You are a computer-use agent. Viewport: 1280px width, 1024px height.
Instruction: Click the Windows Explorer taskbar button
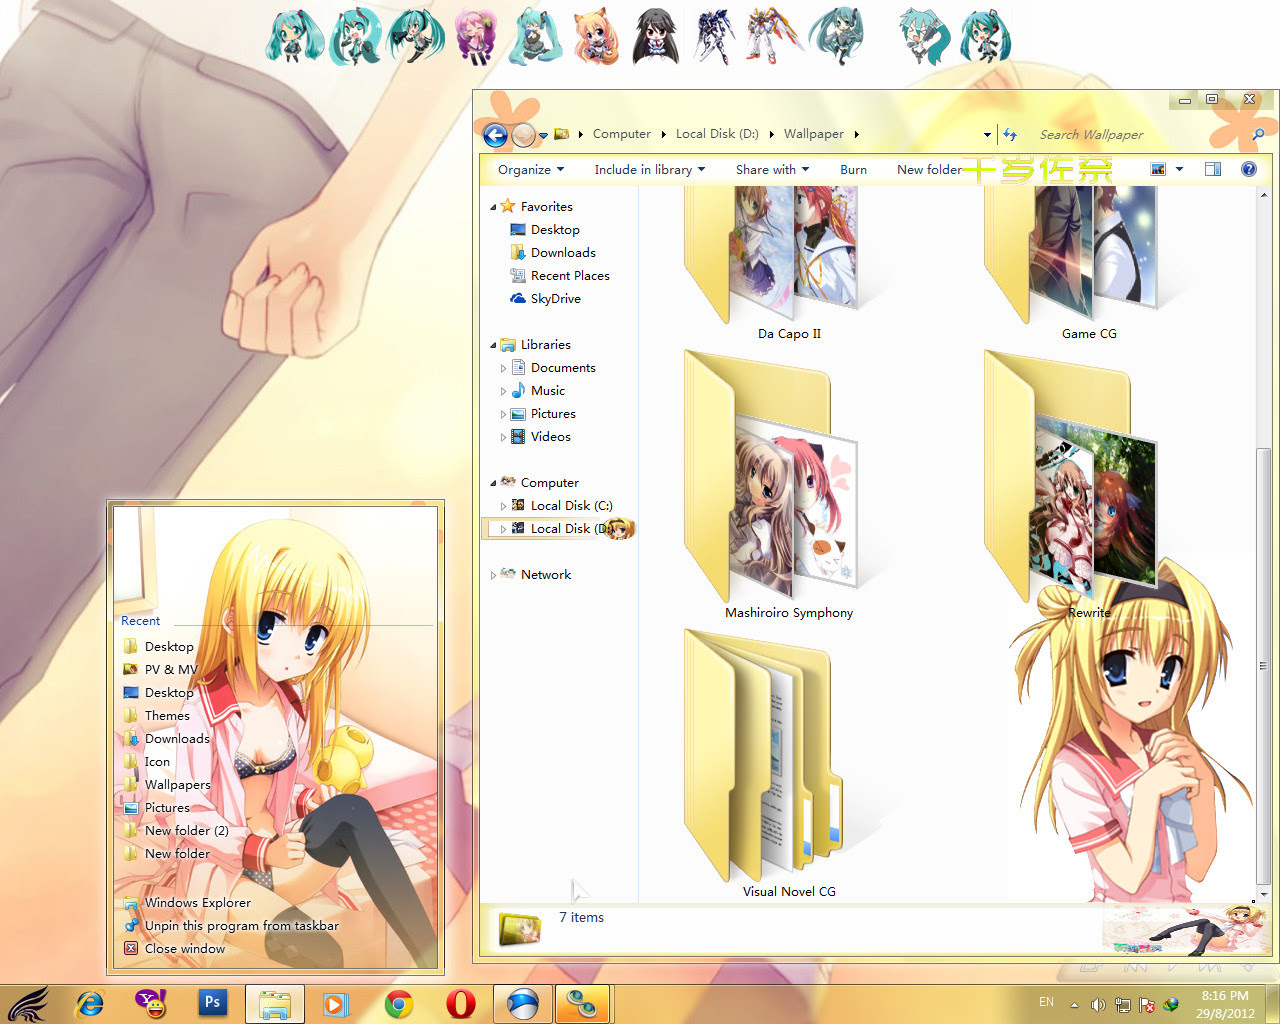[274, 1004]
